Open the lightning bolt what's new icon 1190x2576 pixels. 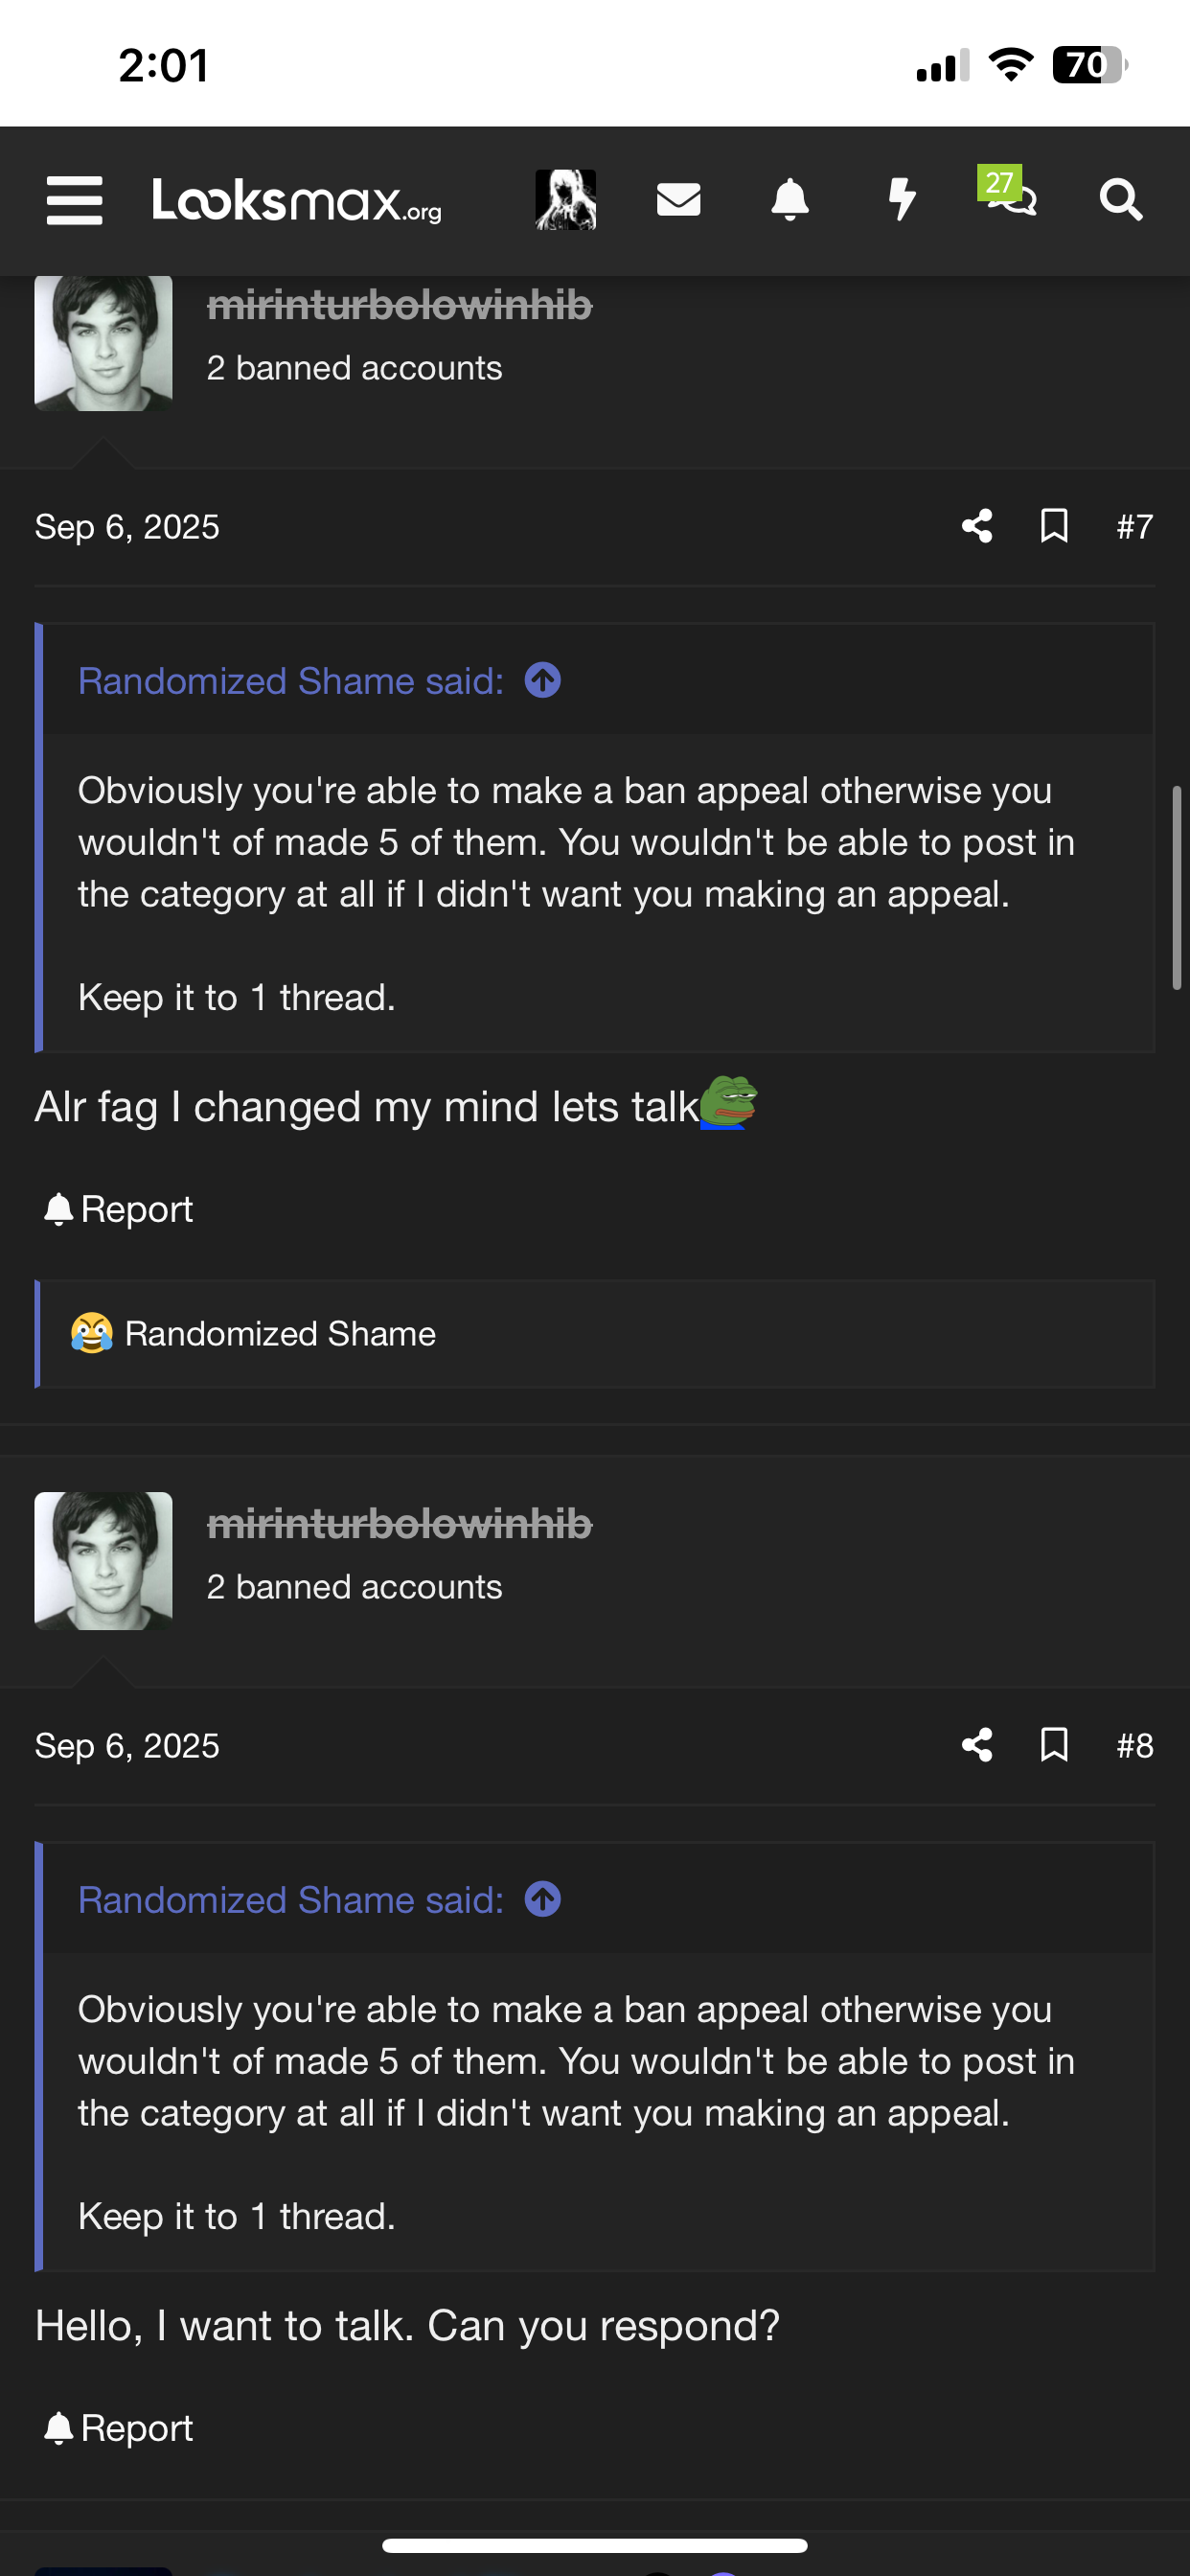902,199
